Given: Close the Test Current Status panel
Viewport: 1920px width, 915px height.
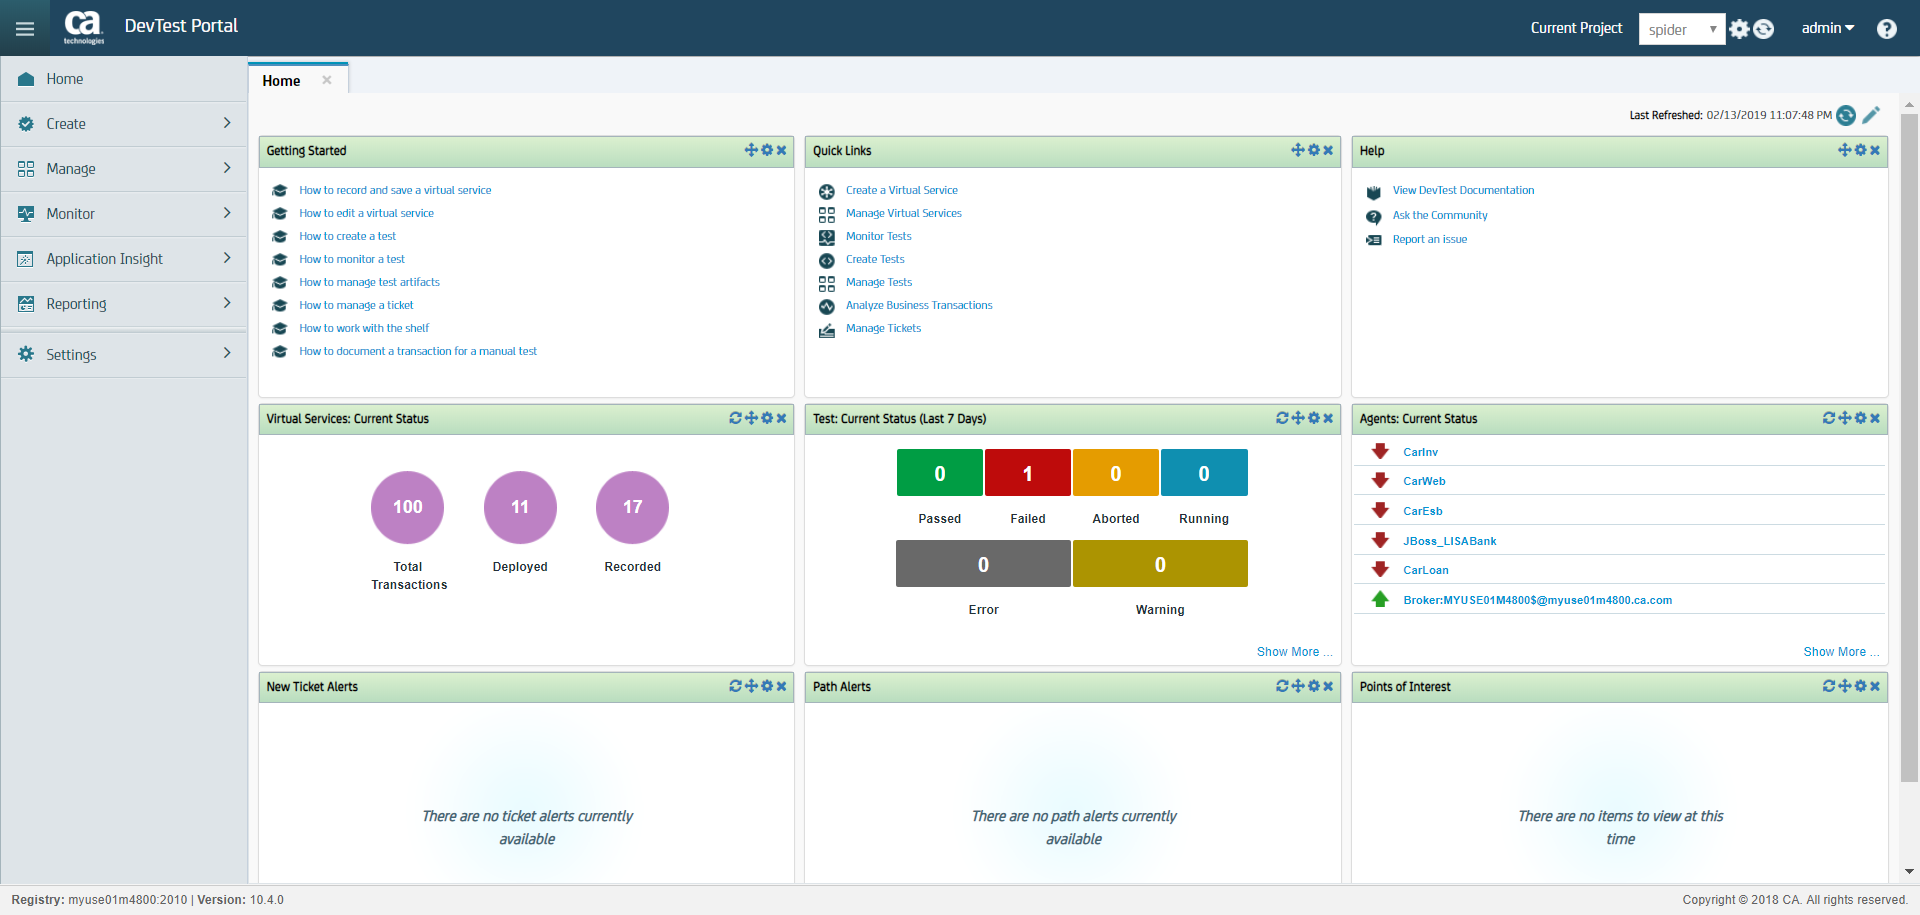Looking at the screenshot, I should 1328,418.
